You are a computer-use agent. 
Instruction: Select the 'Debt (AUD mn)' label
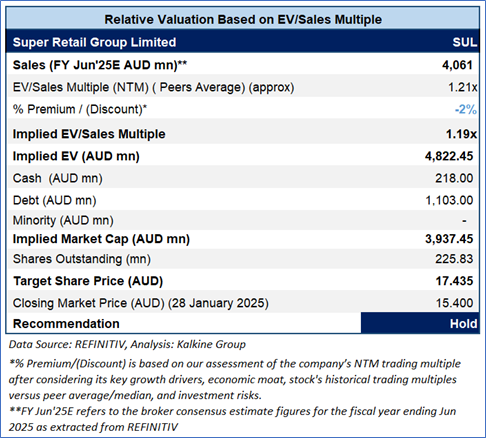54,200
